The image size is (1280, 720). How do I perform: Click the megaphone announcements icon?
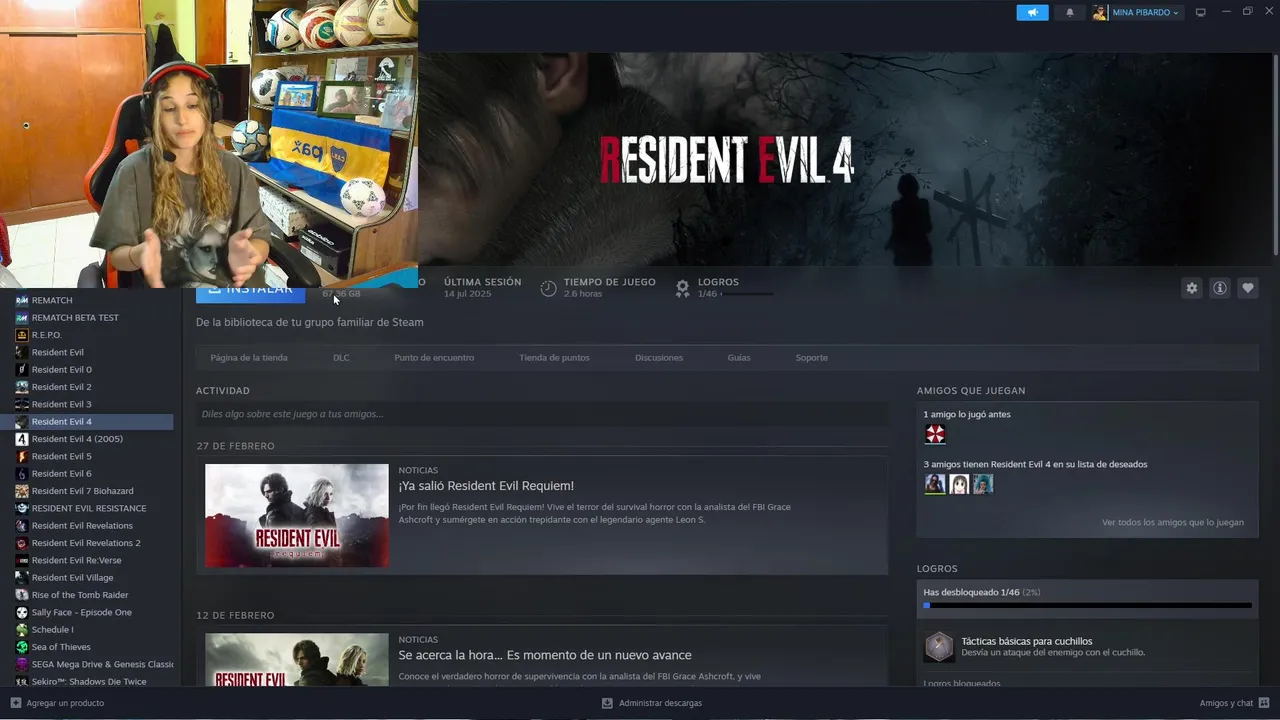[1032, 12]
